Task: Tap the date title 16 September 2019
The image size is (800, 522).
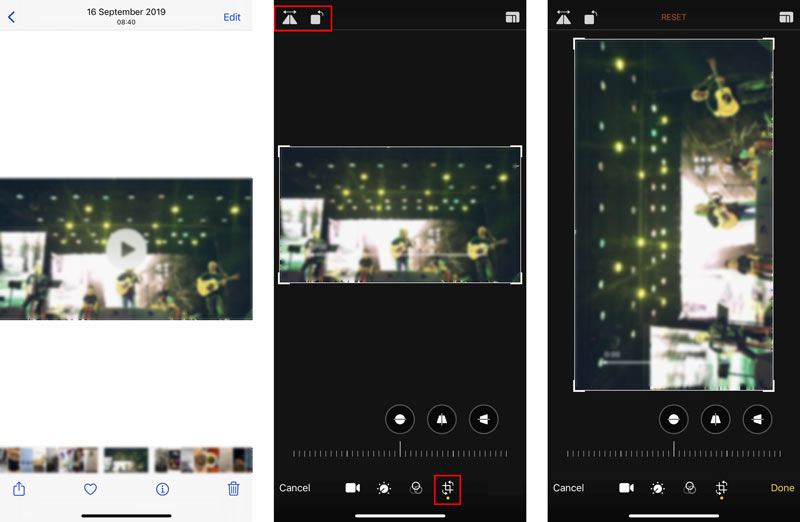Action: pyautogui.click(x=126, y=12)
